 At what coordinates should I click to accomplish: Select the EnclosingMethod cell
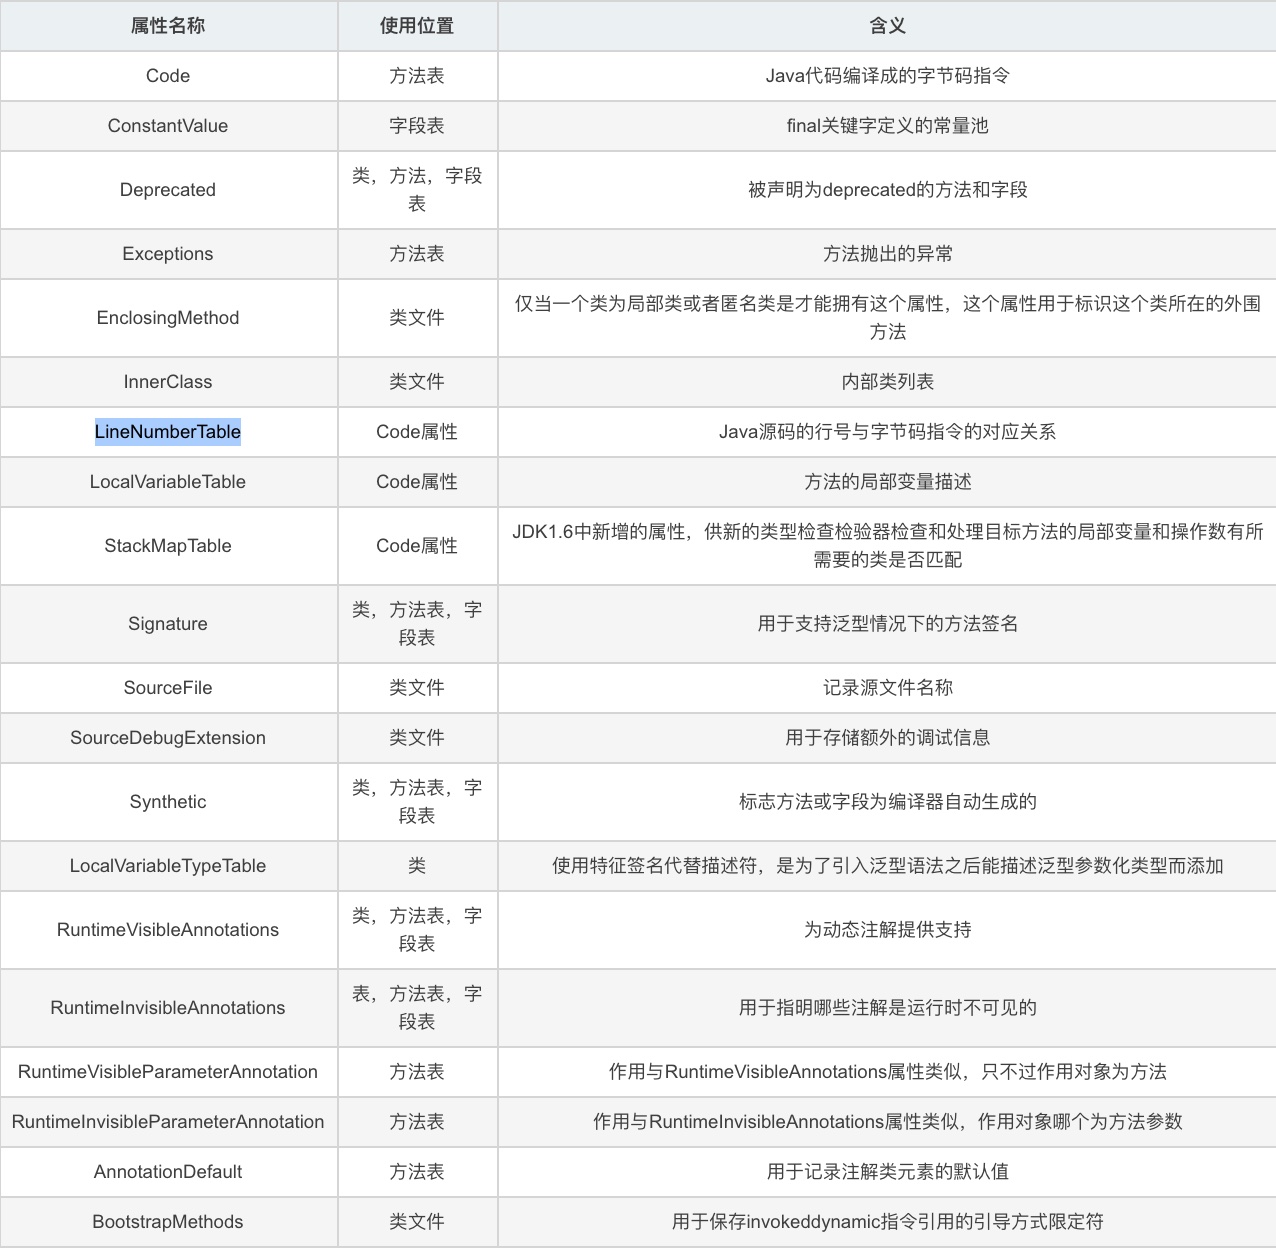(168, 318)
